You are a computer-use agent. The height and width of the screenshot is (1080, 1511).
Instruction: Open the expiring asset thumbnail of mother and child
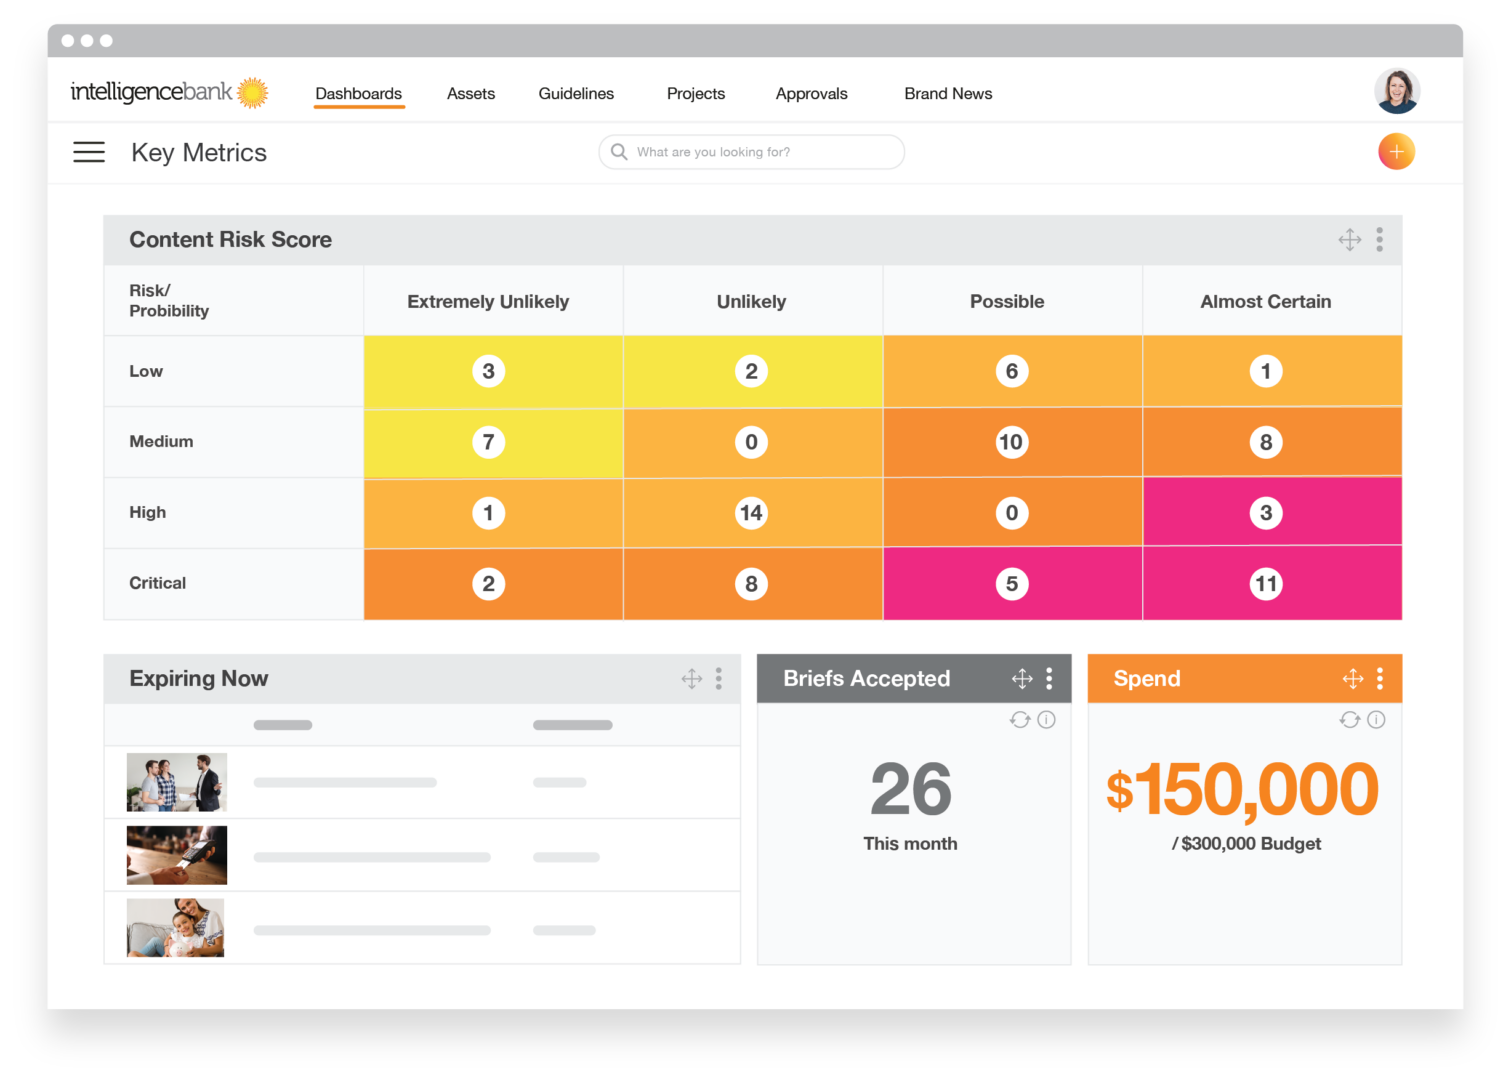pyautogui.click(x=176, y=928)
